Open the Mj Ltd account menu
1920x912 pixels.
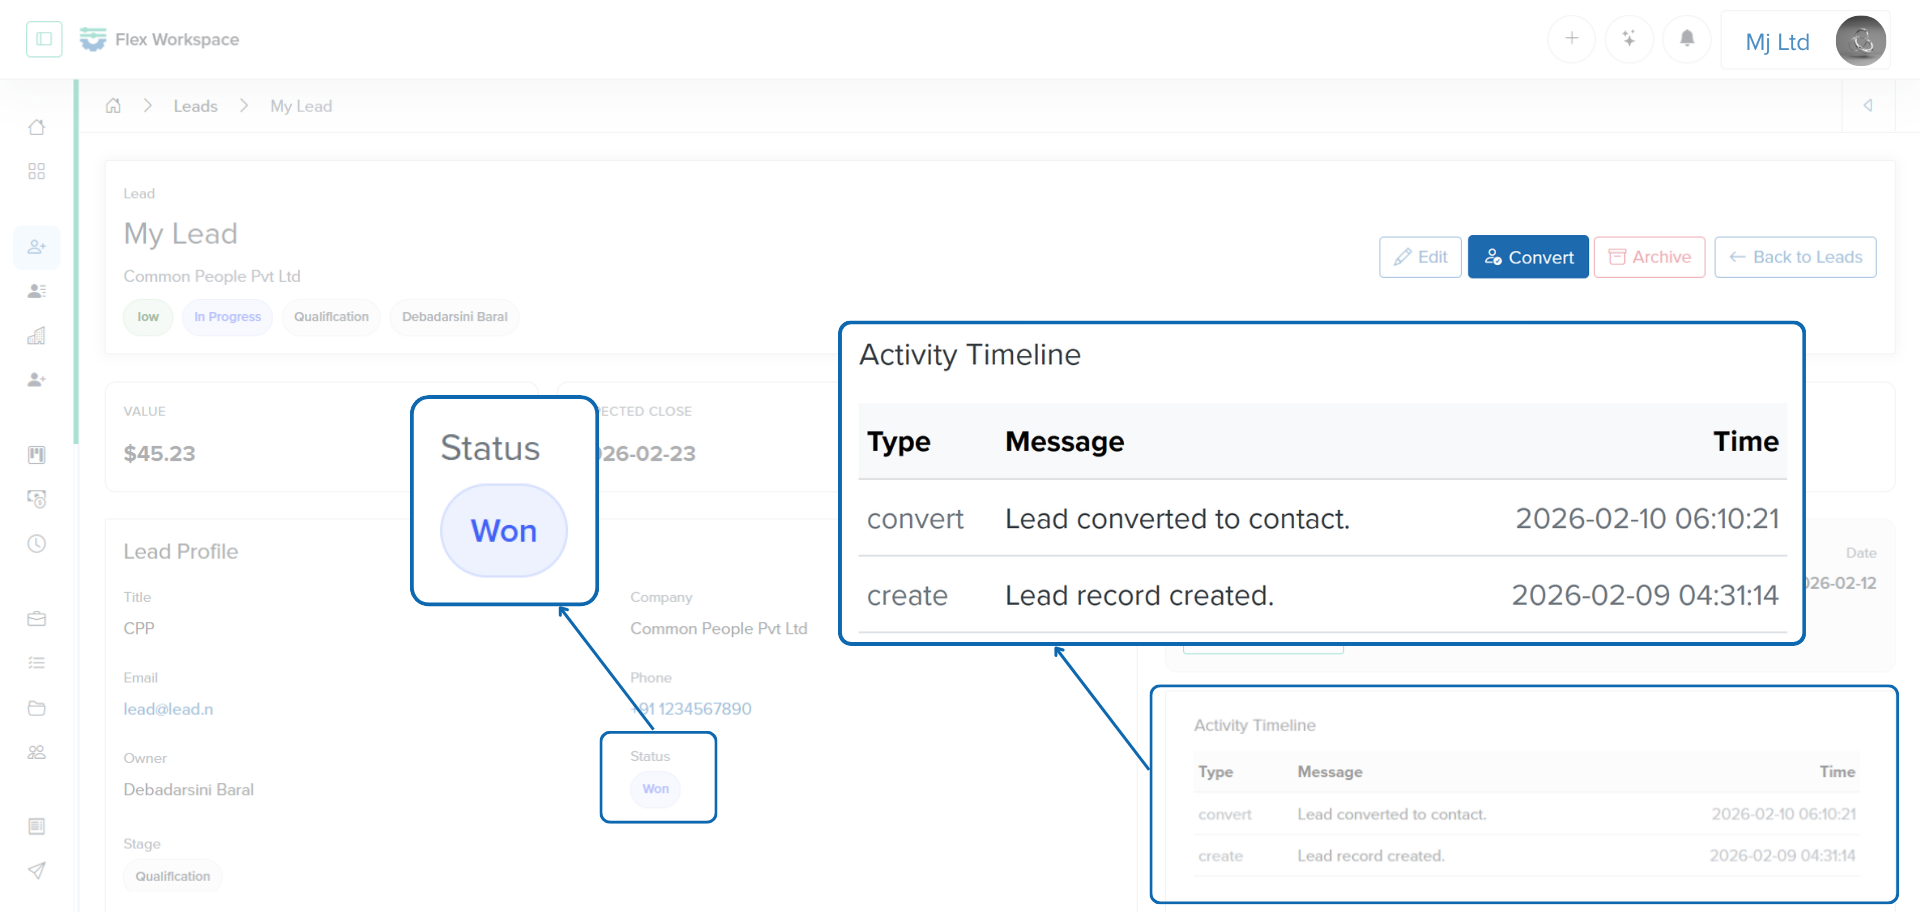1777,42
